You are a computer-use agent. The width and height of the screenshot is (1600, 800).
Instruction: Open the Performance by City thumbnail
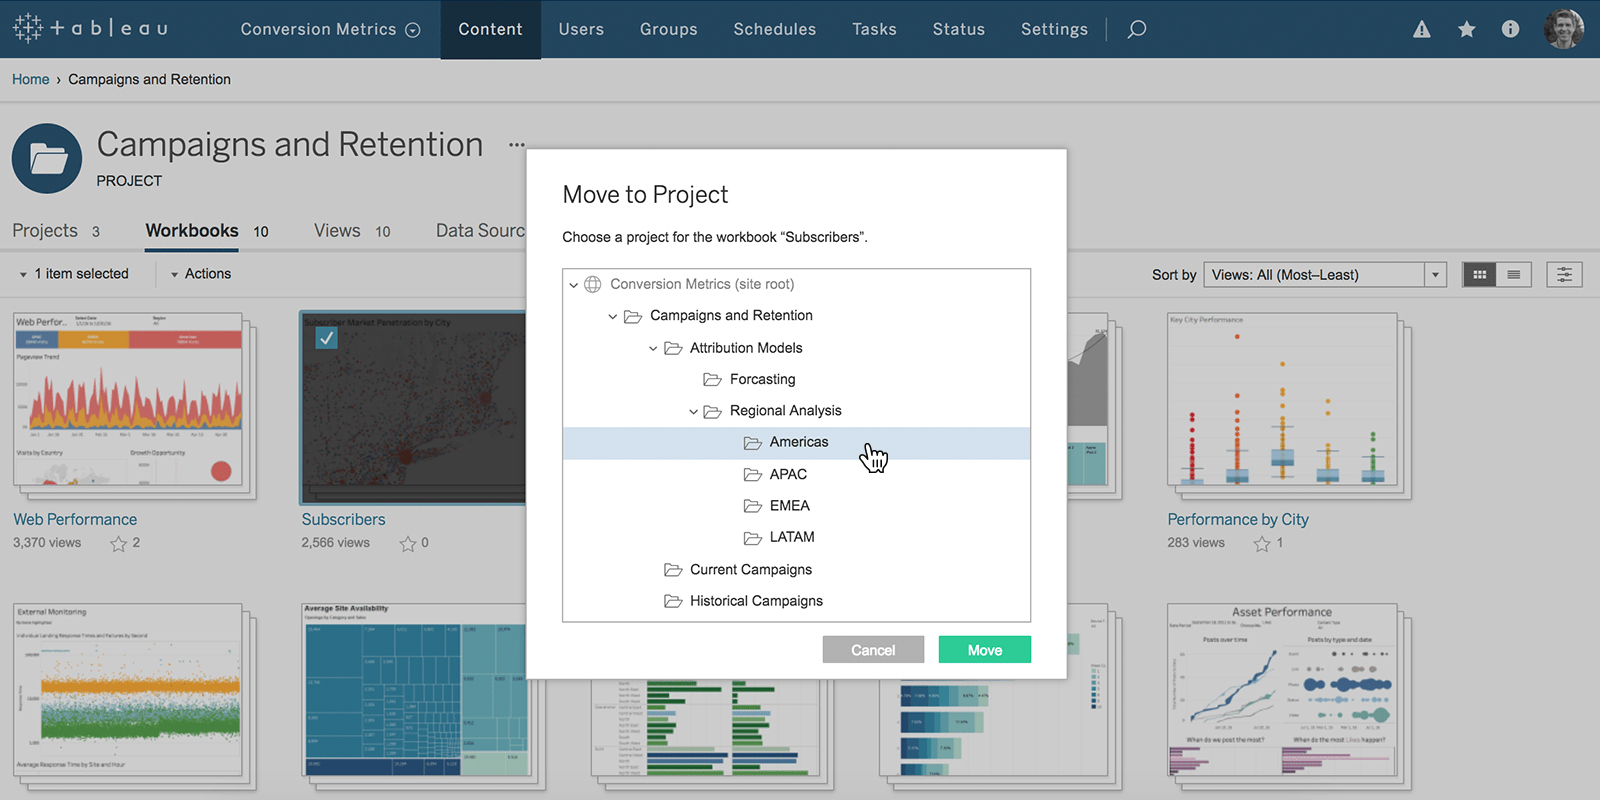coord(1282,400)
